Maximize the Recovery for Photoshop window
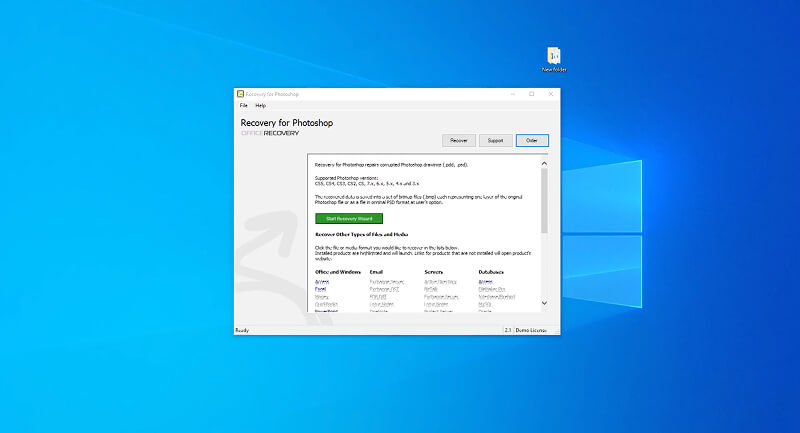 coord(531,94)
